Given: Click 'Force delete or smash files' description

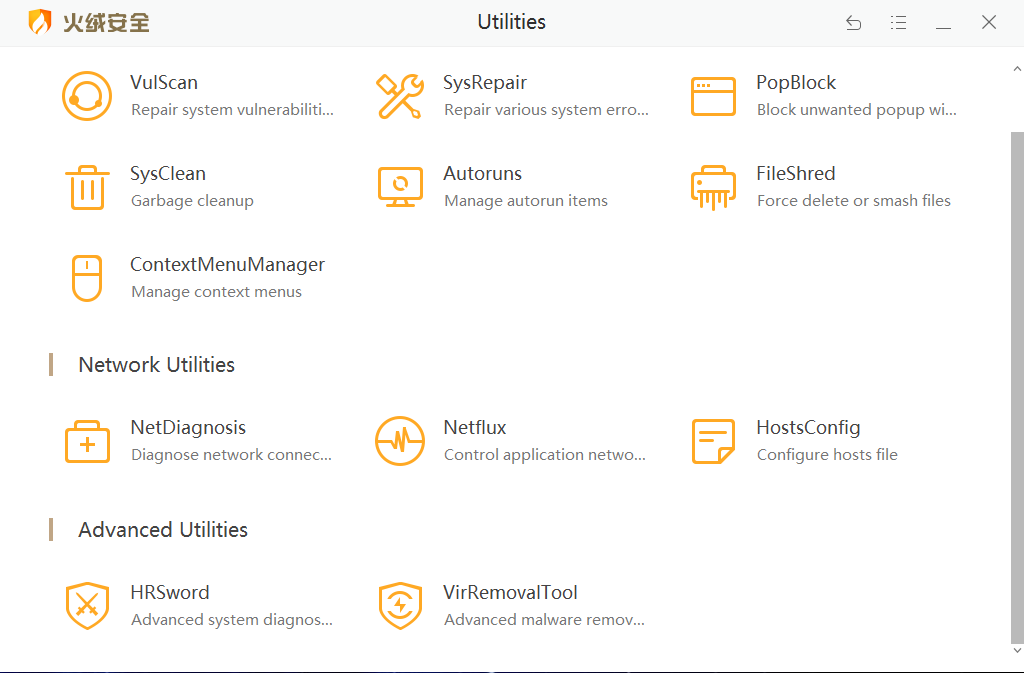Looking at the screenshot, I should click(x=854, y=201).
